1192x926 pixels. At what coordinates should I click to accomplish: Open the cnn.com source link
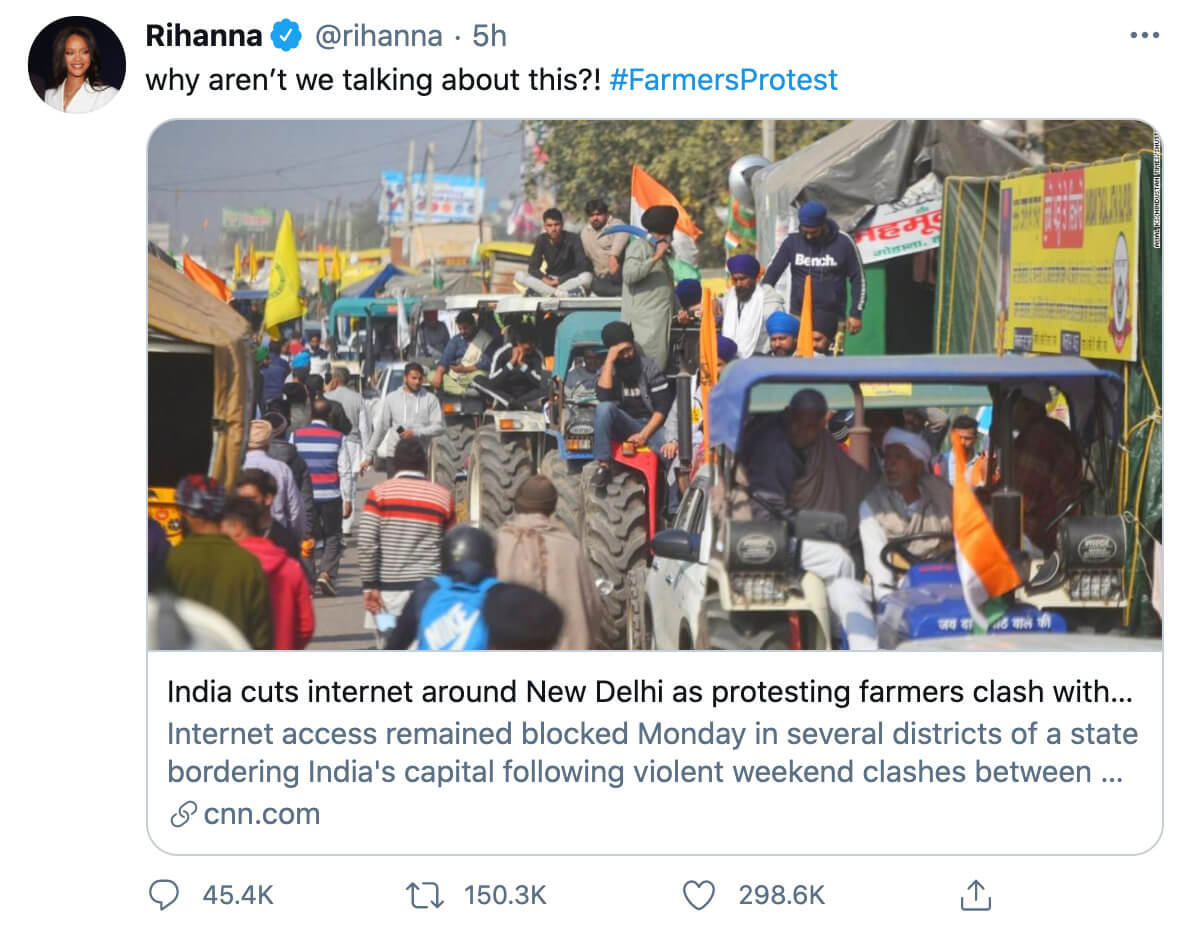(x=261, y=815)
